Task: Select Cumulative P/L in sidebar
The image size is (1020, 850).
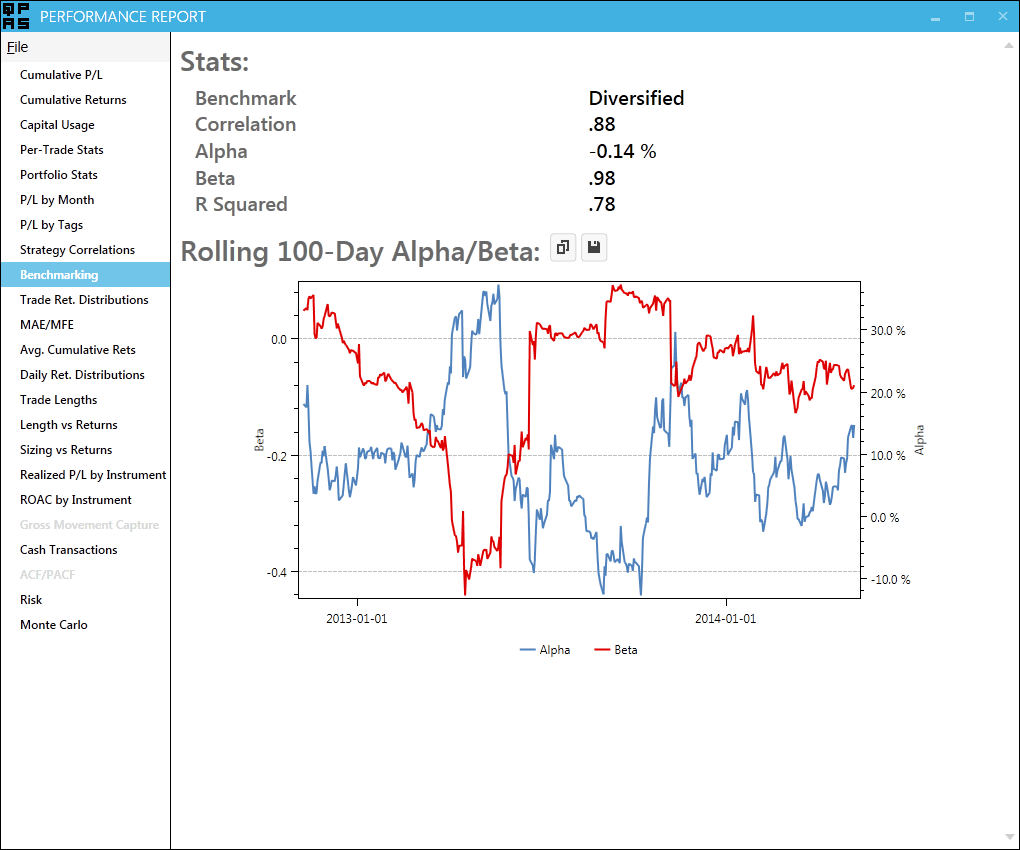Action: pyautogui.click(x=61, y=75)
